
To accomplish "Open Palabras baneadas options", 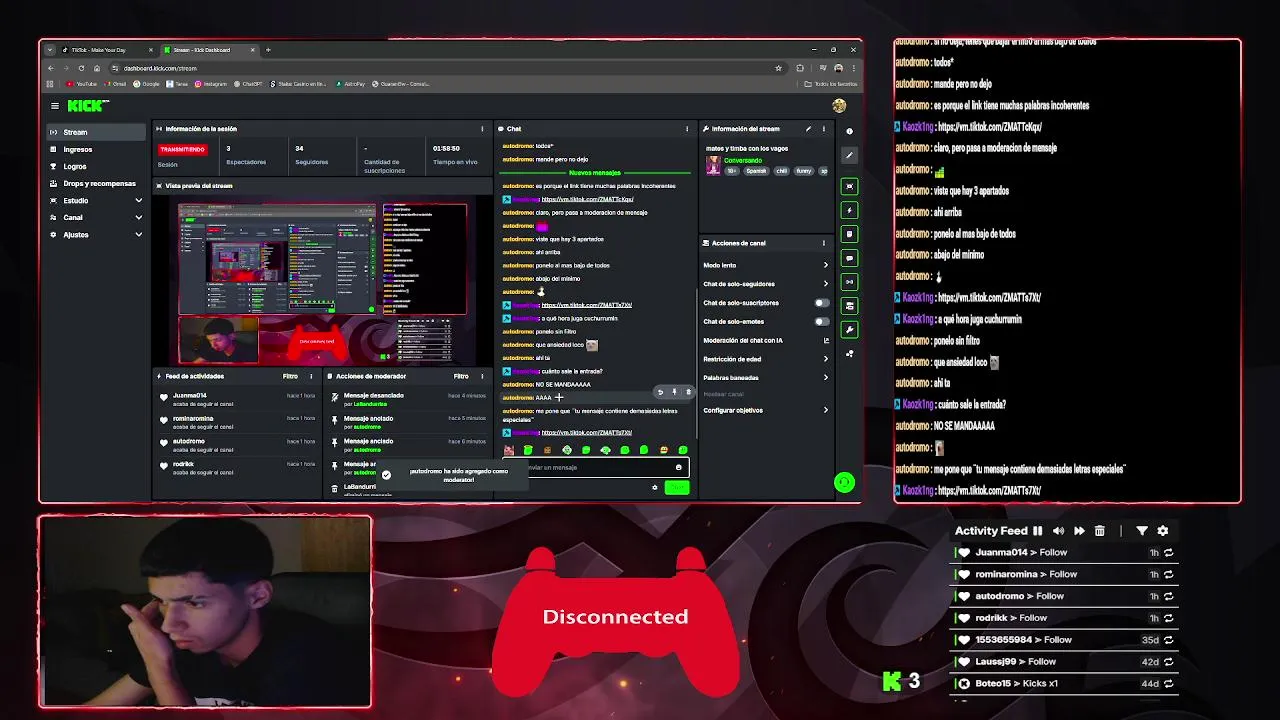I will pos(765,378).
